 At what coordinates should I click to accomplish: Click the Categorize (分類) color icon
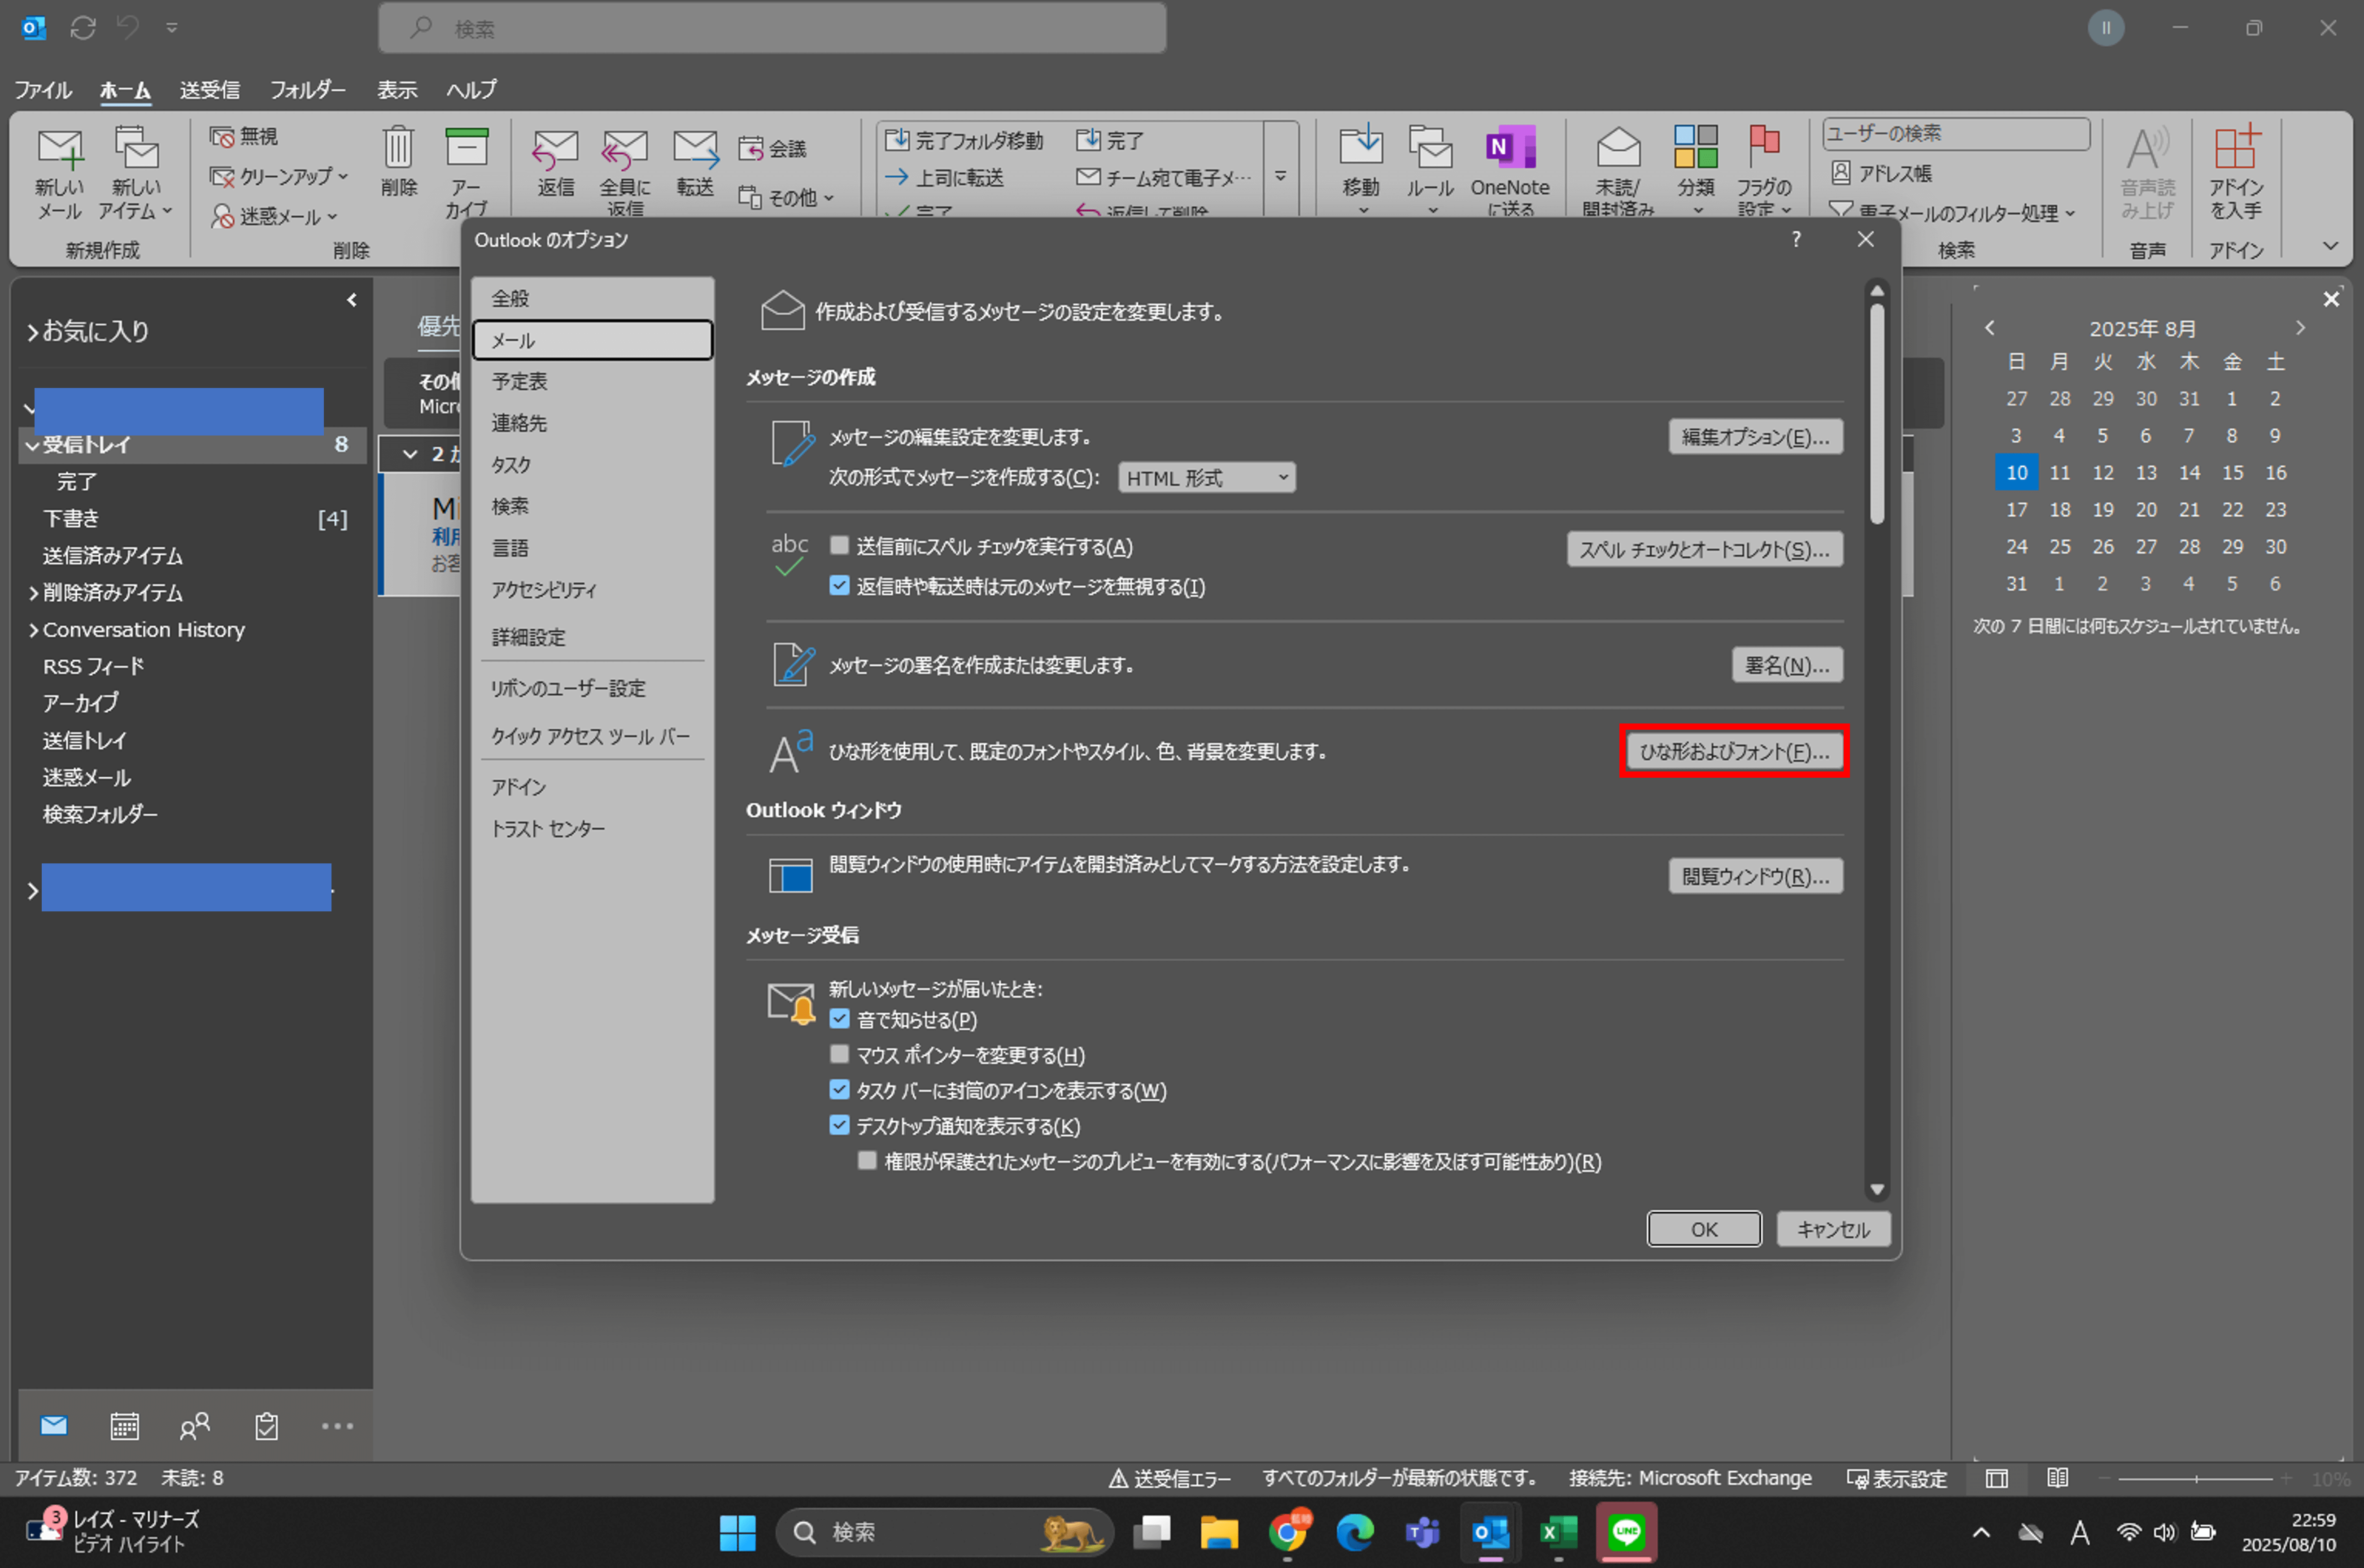(1696, 146)
